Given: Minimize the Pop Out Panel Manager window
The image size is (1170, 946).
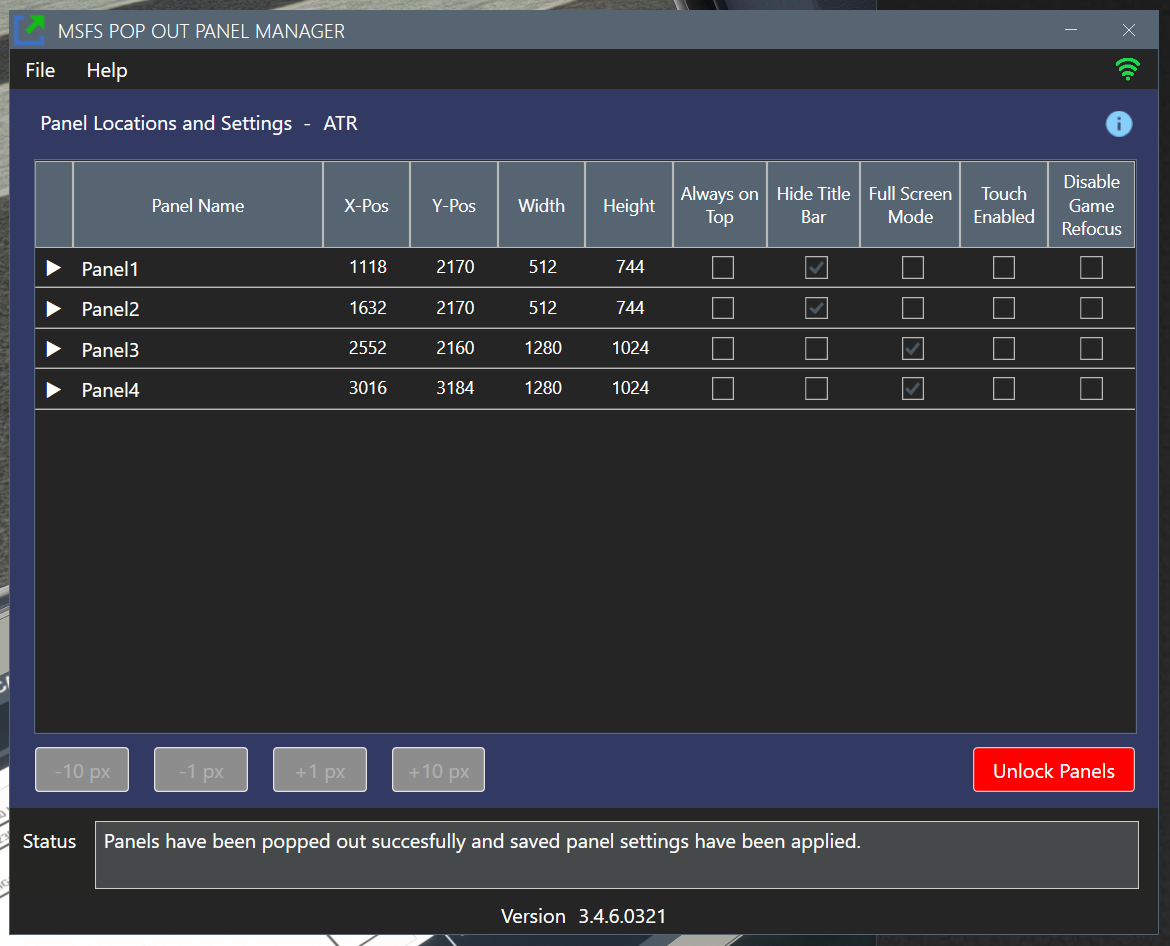Looking at the screenshot, I should 1071,31.
